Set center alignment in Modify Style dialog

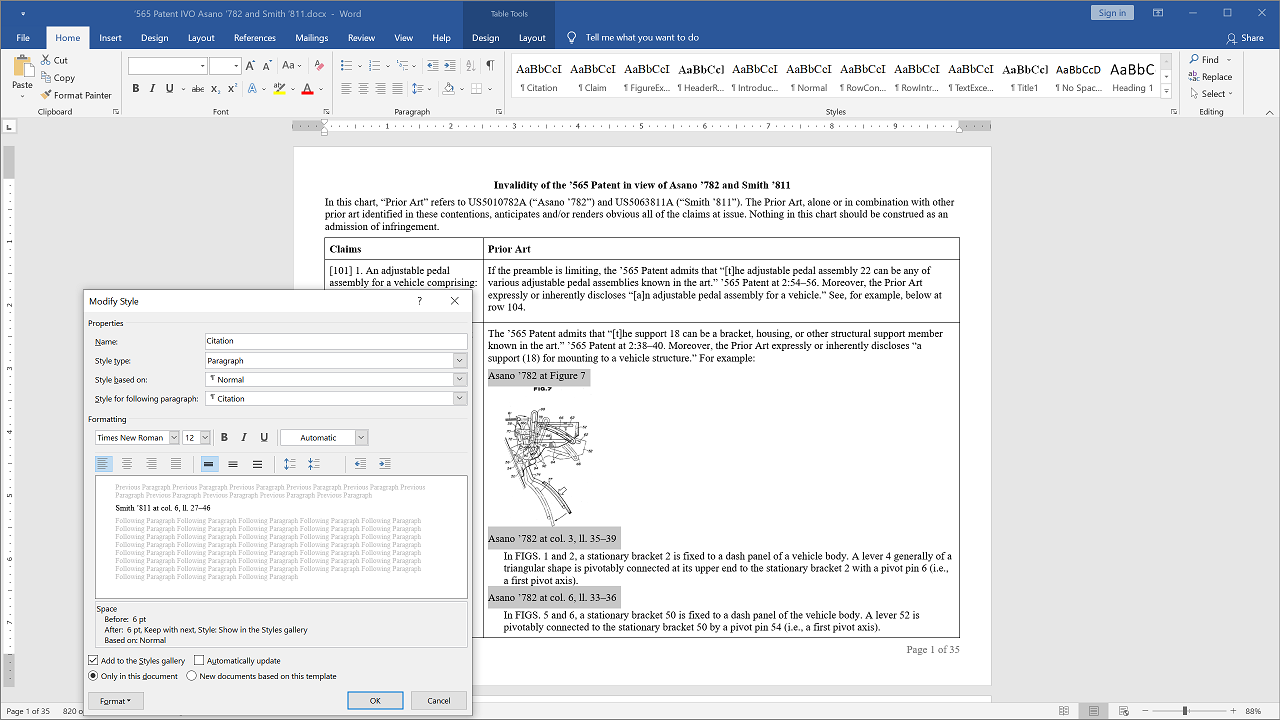pyautogui.click(x=127, y=464)
